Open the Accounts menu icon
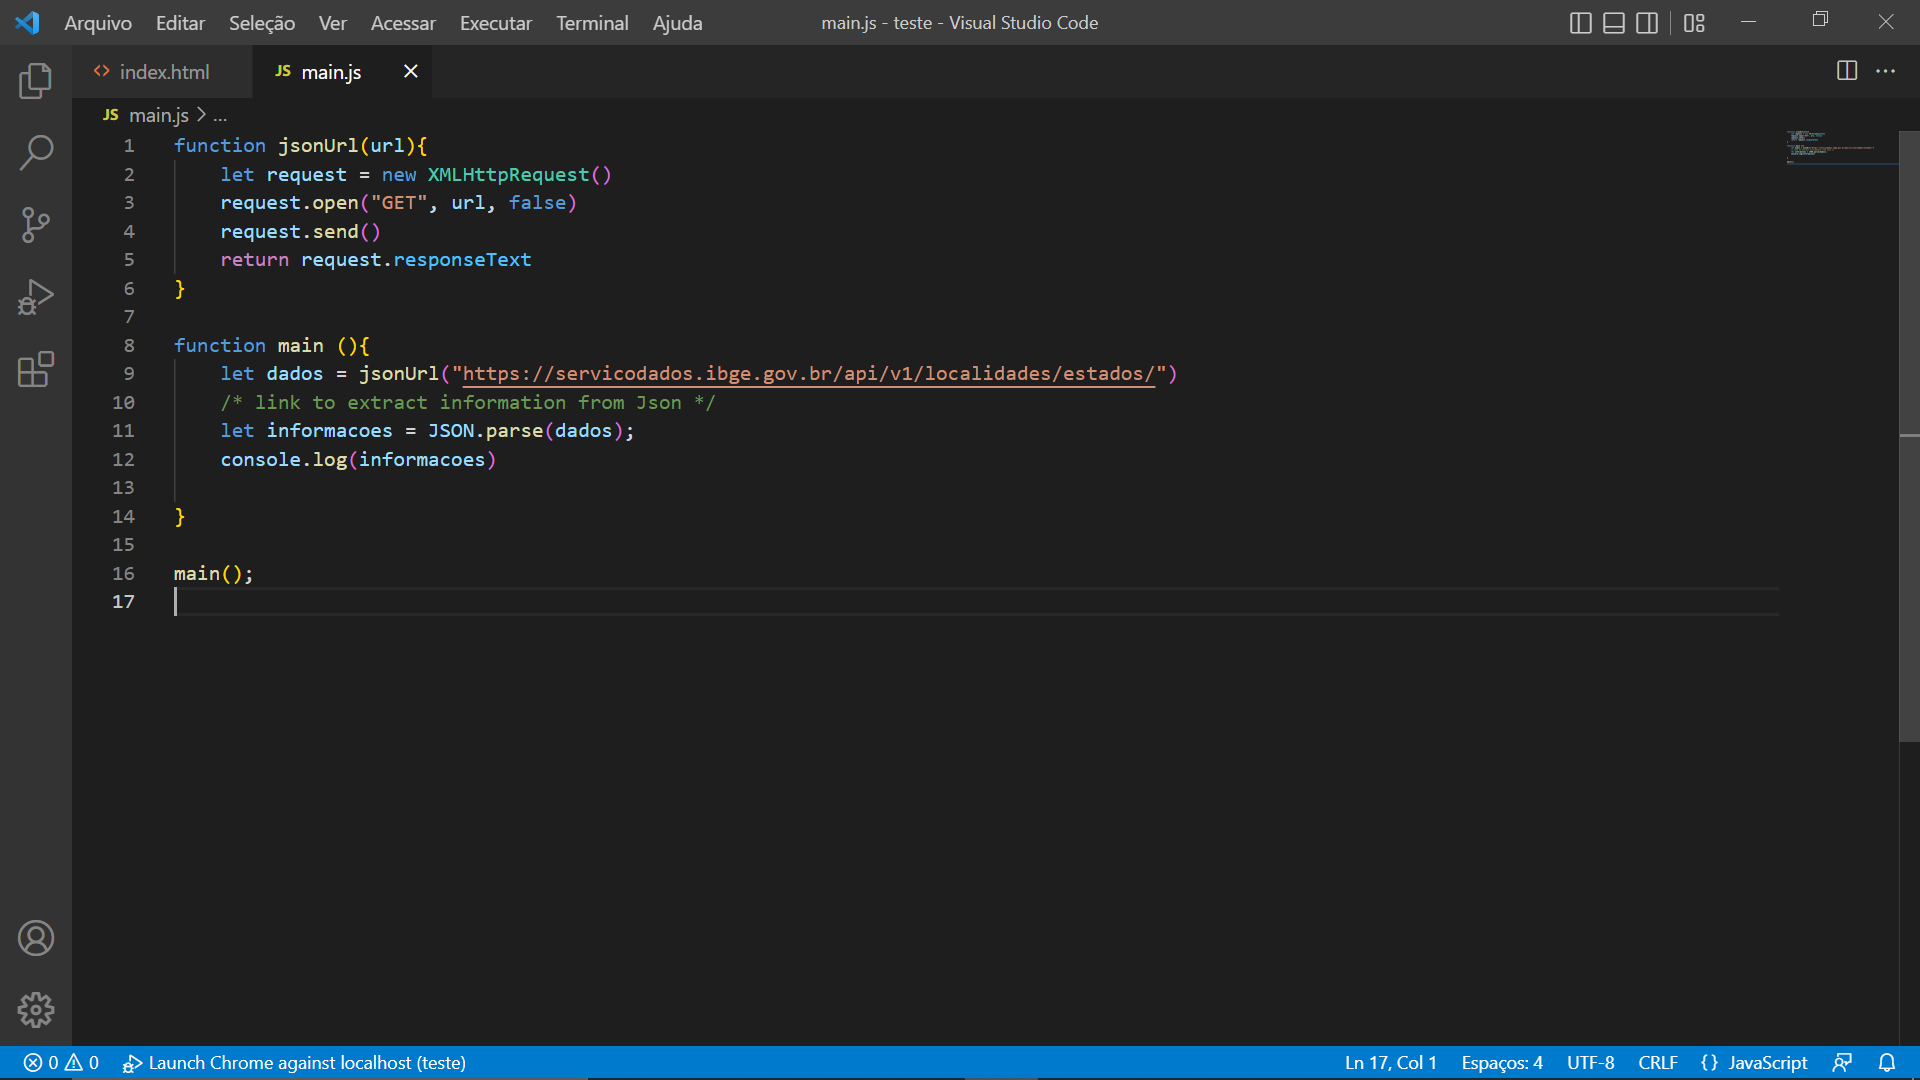The width and height of the screenshot is (1920, 1080). click(x=36, y=938)
